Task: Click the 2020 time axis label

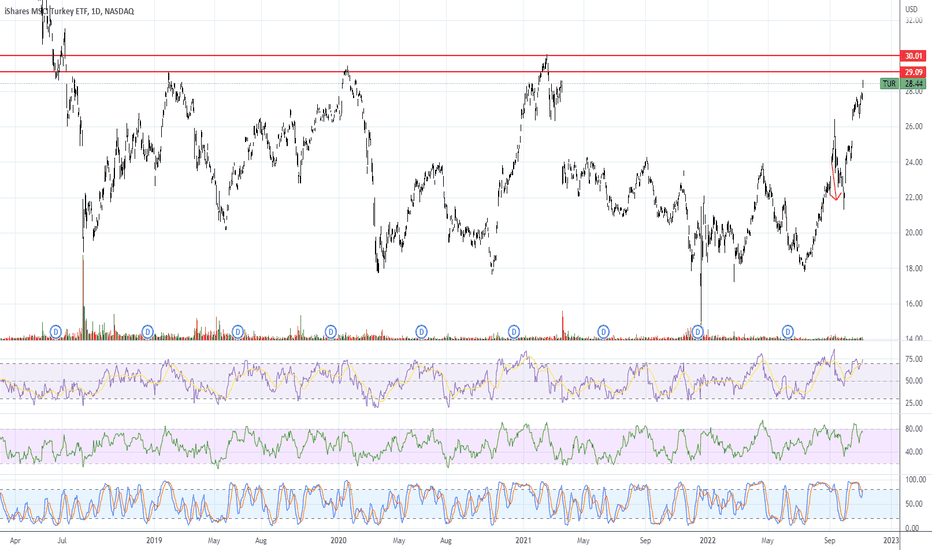Action: (x=338, y=540)
